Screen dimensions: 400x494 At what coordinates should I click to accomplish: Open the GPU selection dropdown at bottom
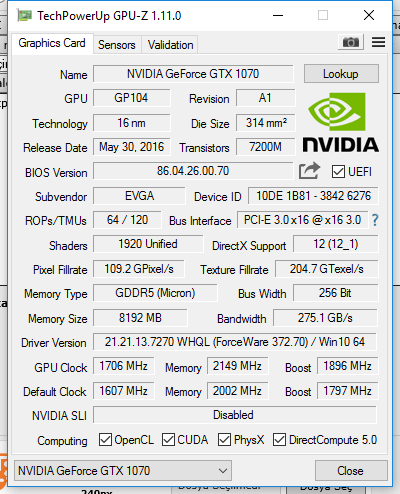(123, 471)
